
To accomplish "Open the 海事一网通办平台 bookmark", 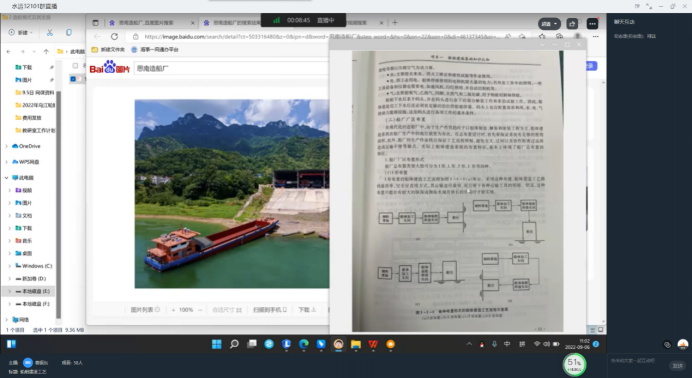I will pos(155,50).
